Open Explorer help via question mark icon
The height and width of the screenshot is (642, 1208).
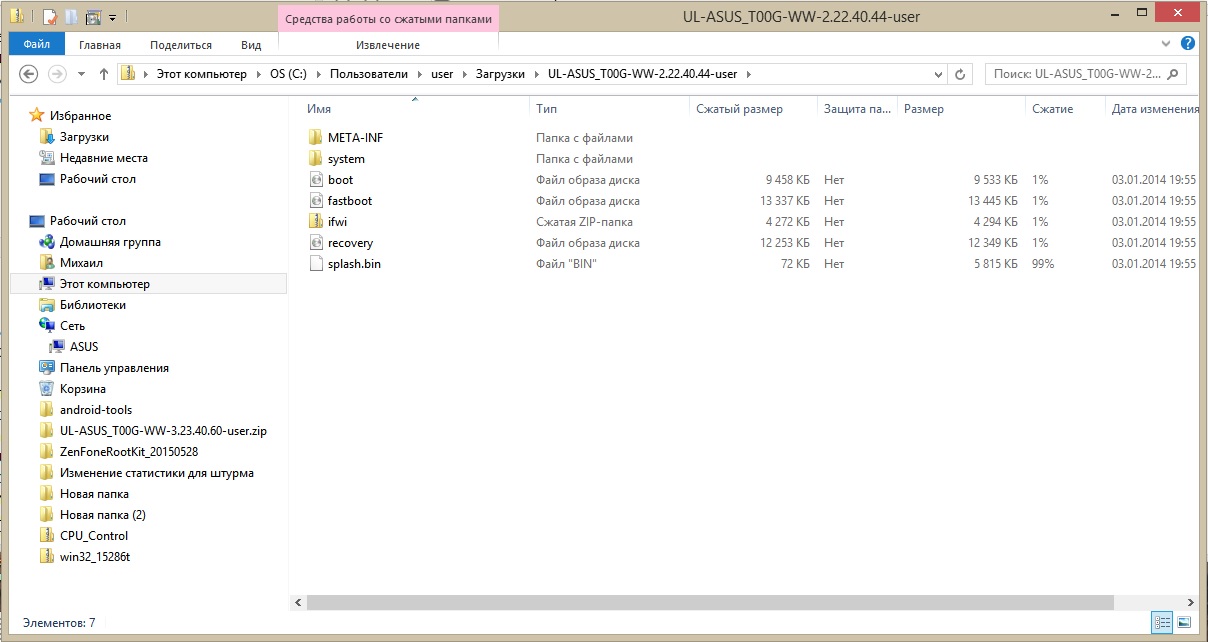[1188, 44]
